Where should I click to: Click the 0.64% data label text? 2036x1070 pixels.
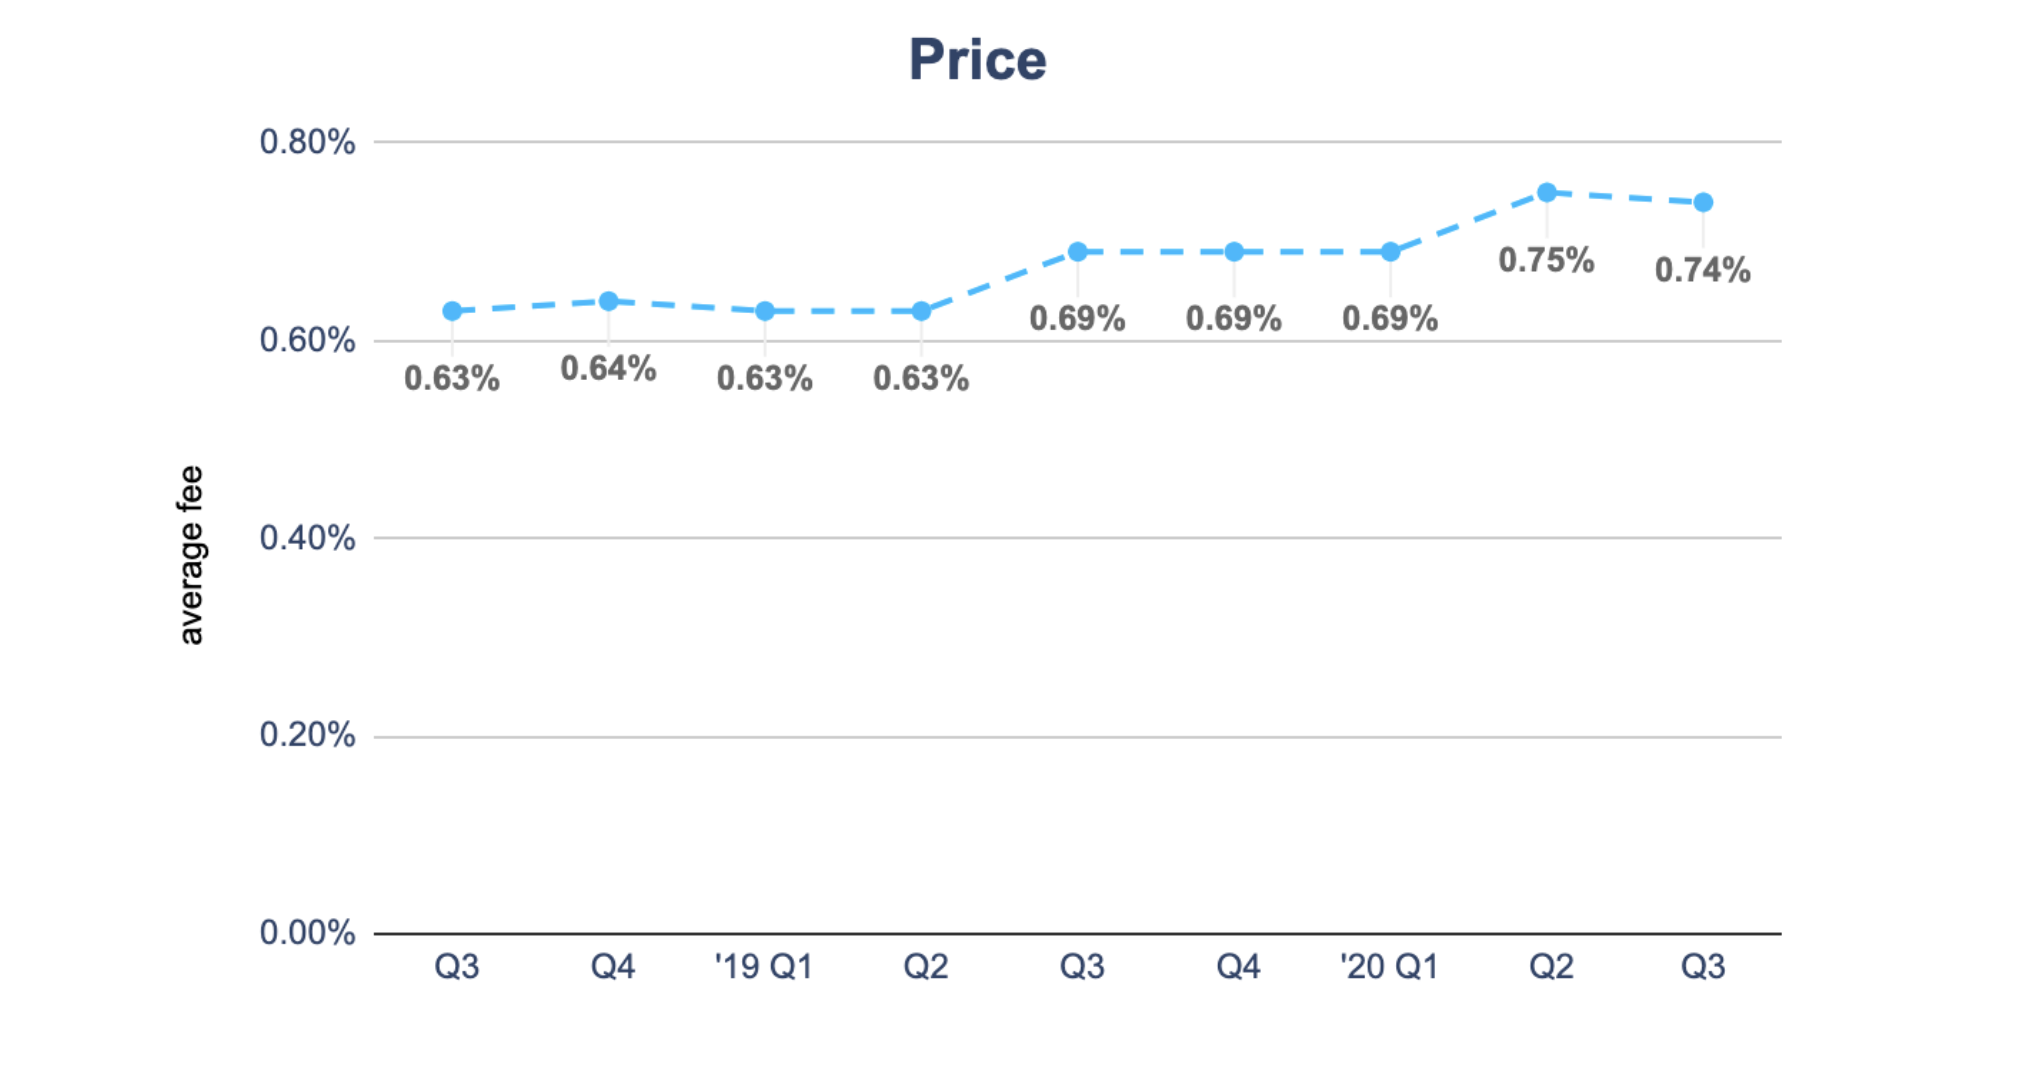tap(608, 369)
